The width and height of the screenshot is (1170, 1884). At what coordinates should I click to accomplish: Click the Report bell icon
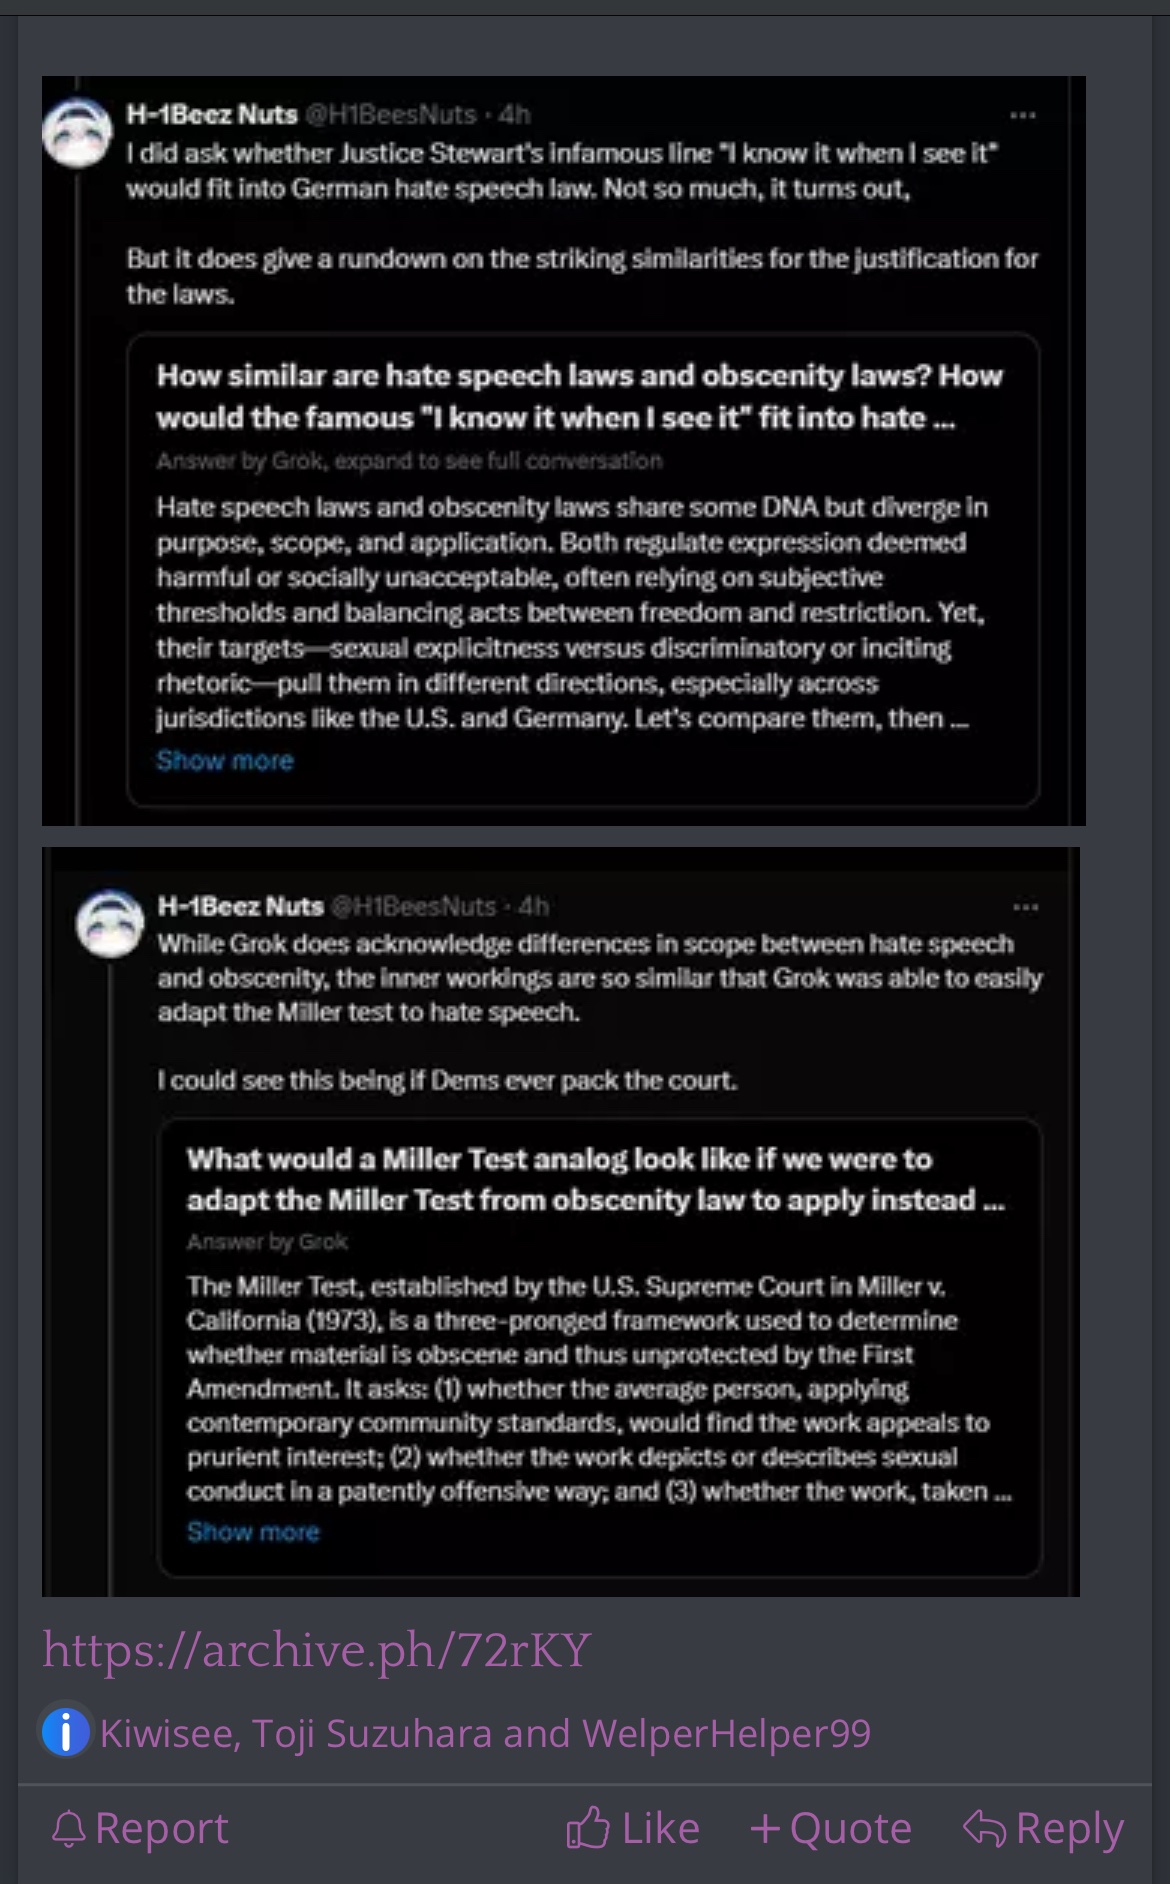69,1829
